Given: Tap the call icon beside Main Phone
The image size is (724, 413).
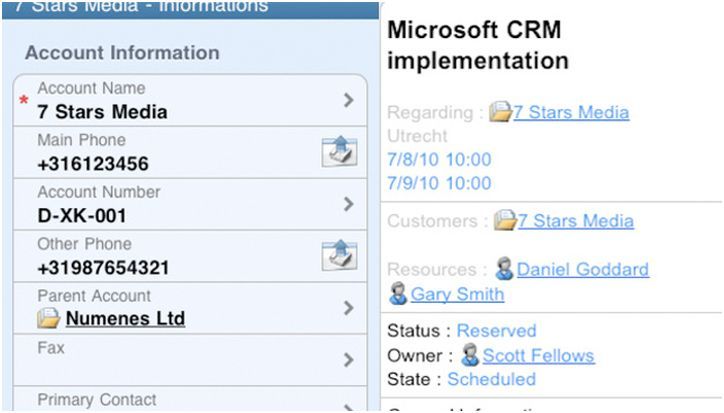Looking at the screenshot, I should click(x=339, y=152).
